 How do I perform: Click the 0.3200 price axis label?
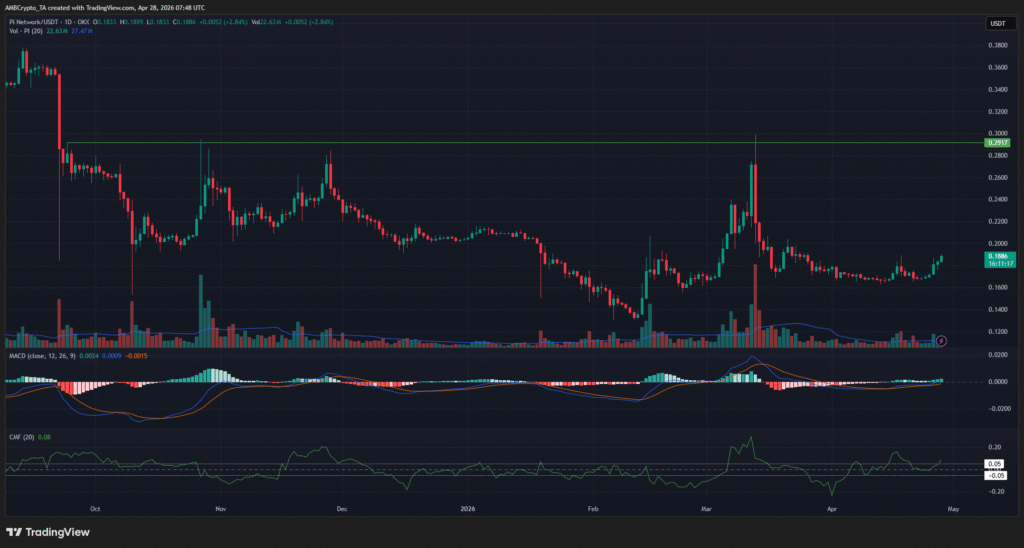tap(997, 112)
